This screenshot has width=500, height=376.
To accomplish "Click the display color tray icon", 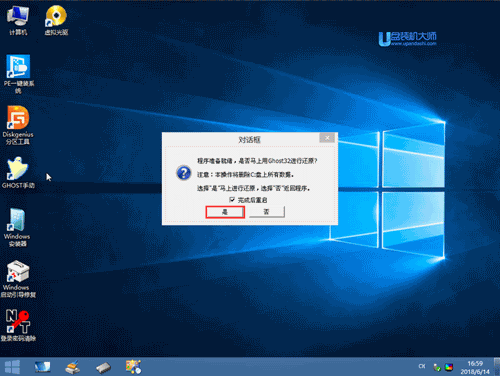I will (x=449, y=367).
